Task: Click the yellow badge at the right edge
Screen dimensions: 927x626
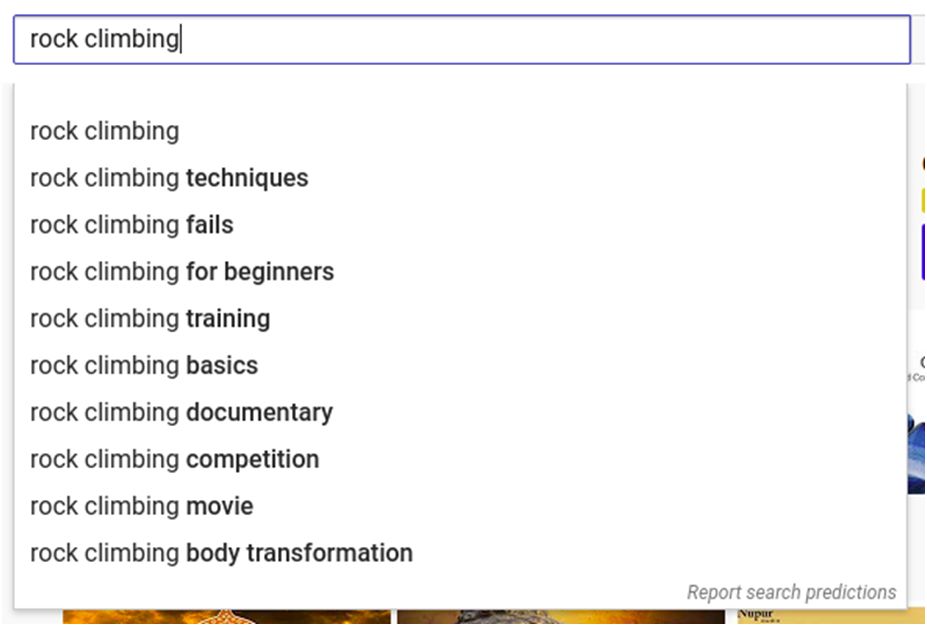Action: (x=923, y=200)
